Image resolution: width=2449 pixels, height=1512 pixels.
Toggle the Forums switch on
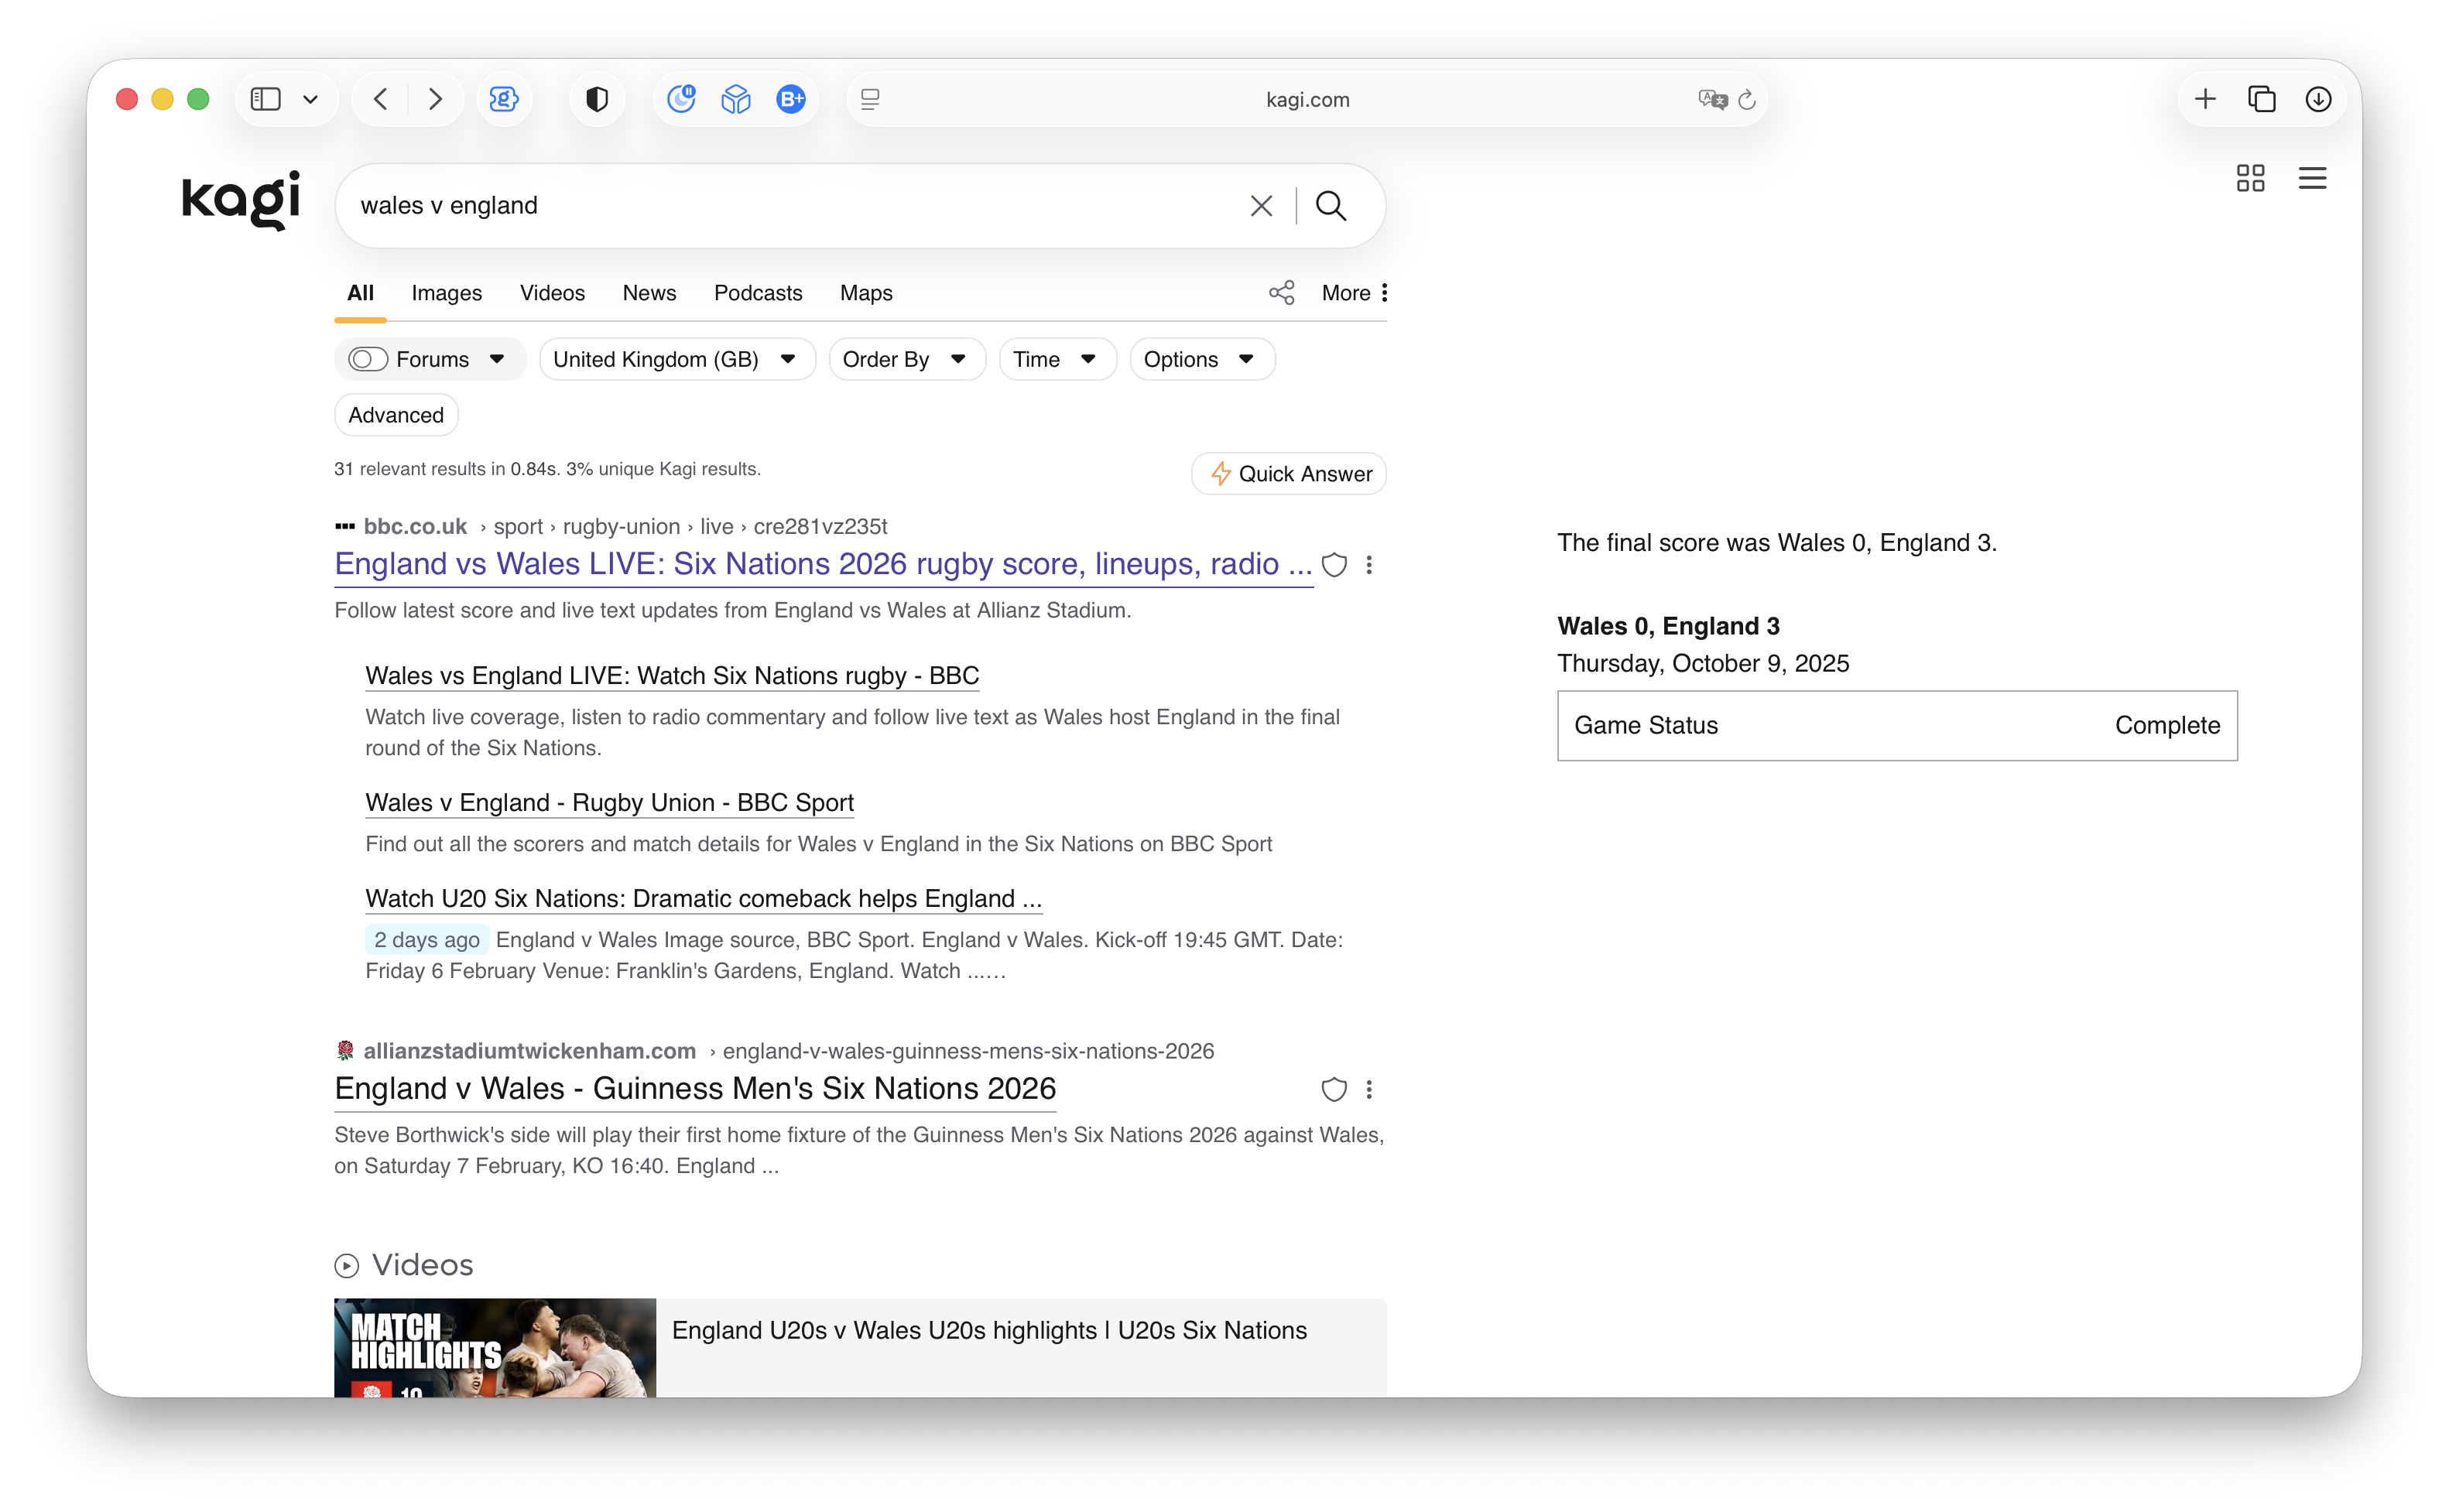pos(368,359)
